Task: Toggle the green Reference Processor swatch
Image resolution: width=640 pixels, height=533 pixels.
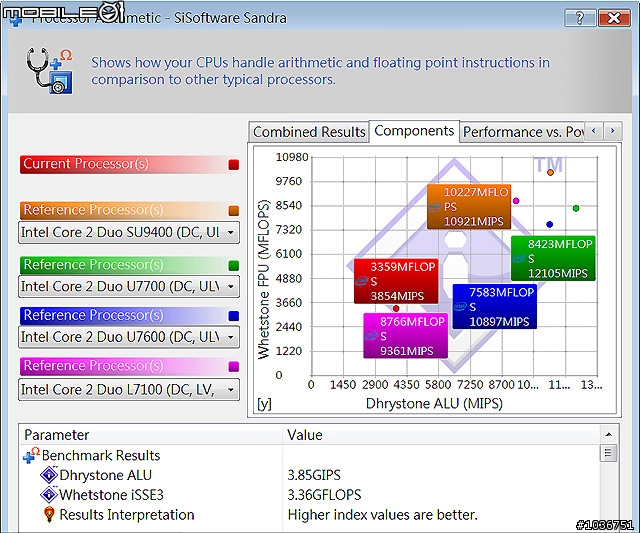Action: [233, 266]
